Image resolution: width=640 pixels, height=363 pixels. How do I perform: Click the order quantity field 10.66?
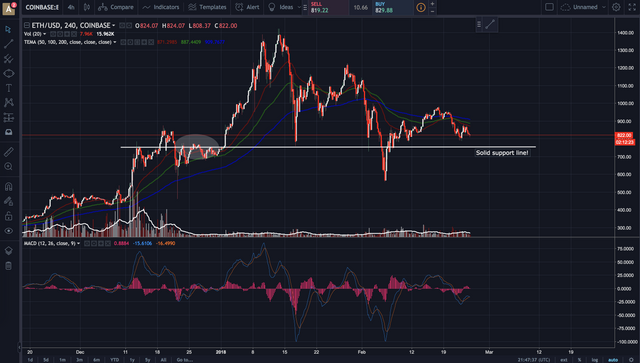coord(361,7)
